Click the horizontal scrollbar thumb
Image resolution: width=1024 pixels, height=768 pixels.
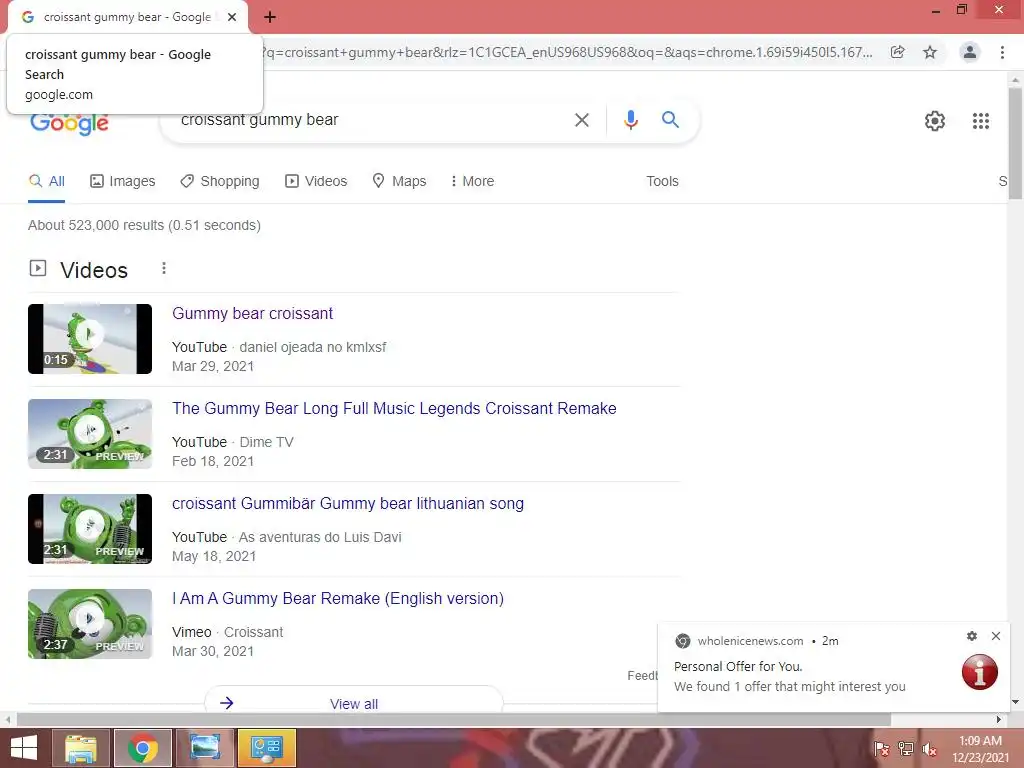tap(454, 720)
